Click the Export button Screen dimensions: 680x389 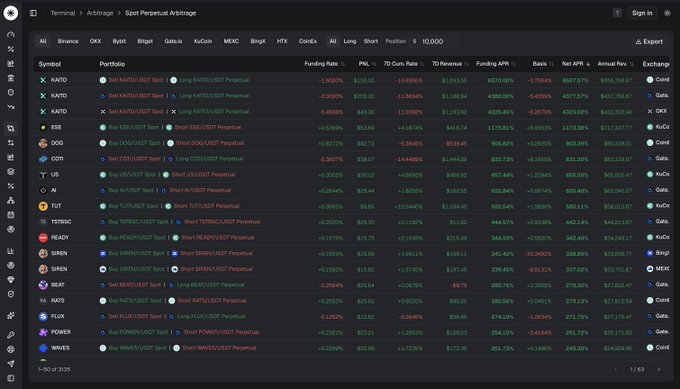click(x=649, y=42)
